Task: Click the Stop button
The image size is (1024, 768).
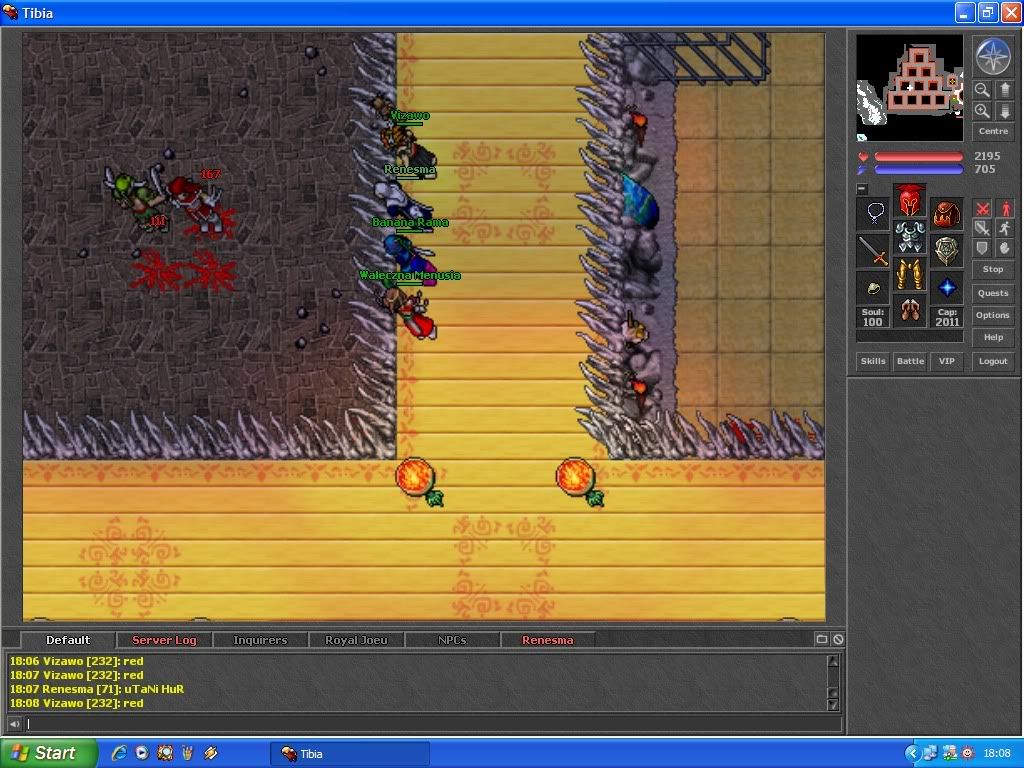Action: tap(993, 269)
